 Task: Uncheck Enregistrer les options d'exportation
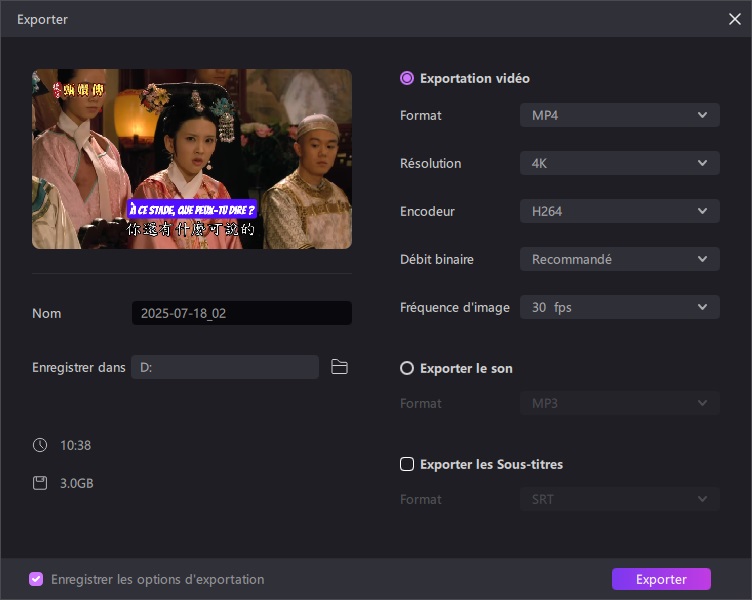coord(37,579)
